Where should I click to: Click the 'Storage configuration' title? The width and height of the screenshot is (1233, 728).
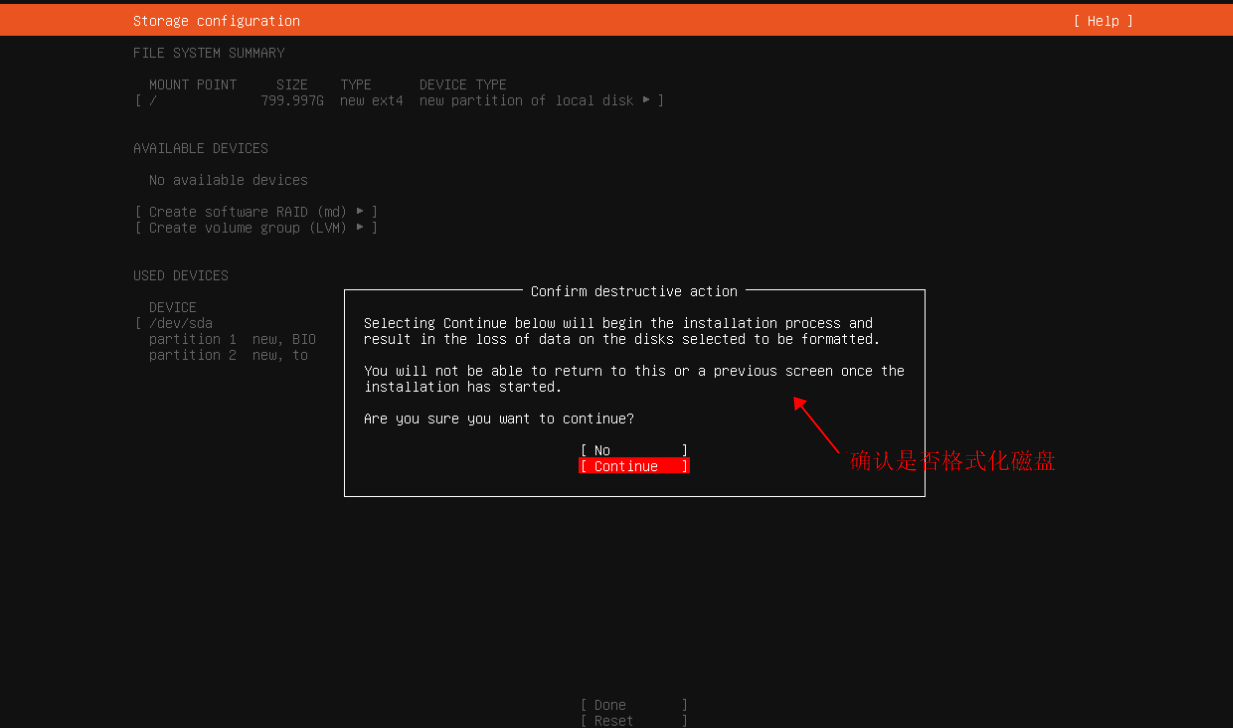tap(216, 21)
